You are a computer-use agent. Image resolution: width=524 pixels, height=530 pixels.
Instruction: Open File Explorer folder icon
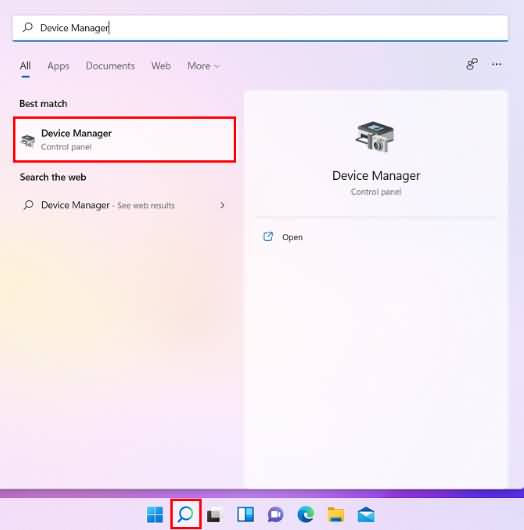[336, 514]
